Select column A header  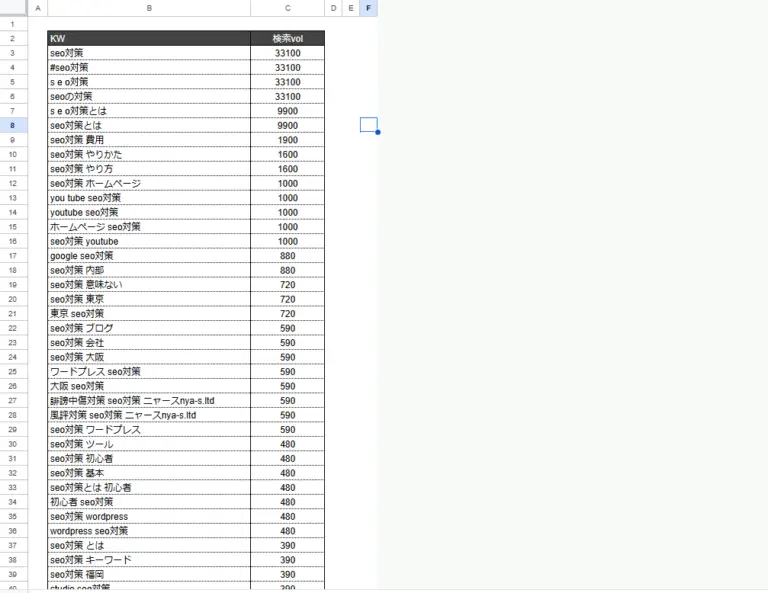37,8
